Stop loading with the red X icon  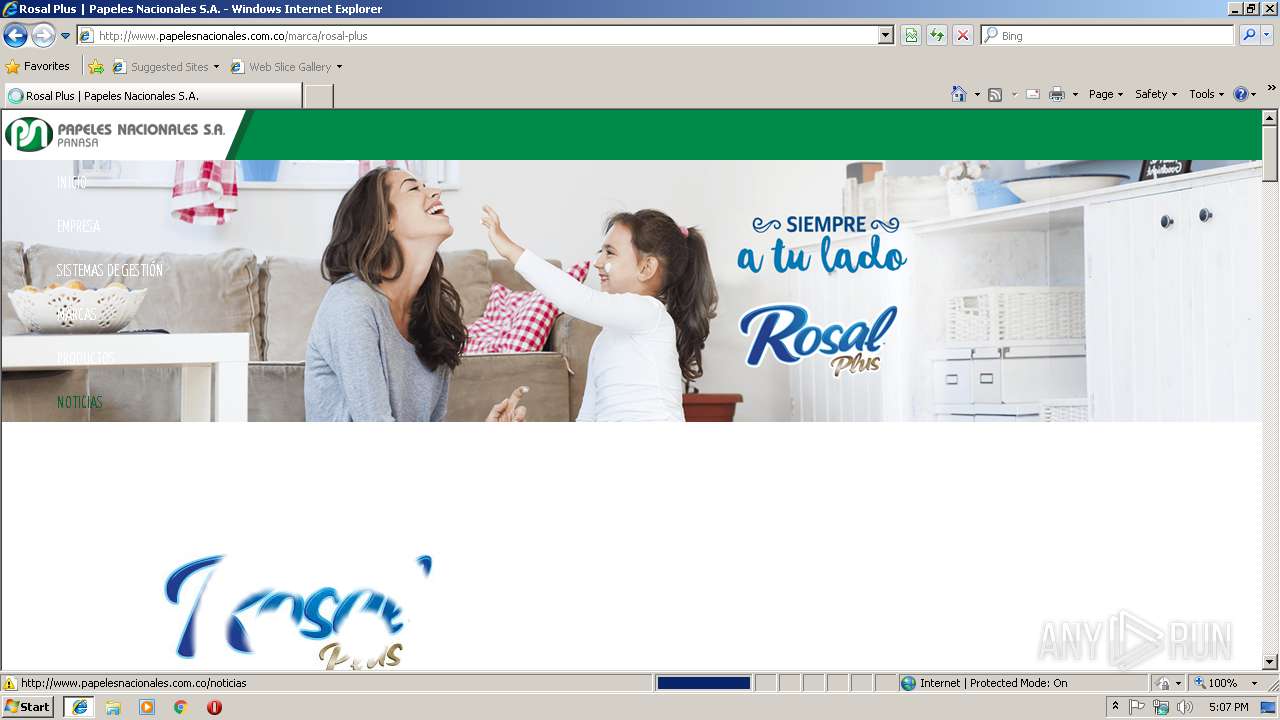(x=963, y=36)
